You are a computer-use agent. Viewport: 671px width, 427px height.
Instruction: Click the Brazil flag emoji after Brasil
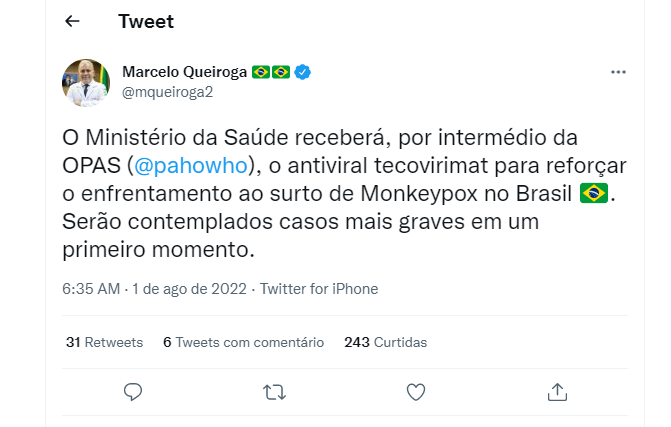click(x=594, y=193)
